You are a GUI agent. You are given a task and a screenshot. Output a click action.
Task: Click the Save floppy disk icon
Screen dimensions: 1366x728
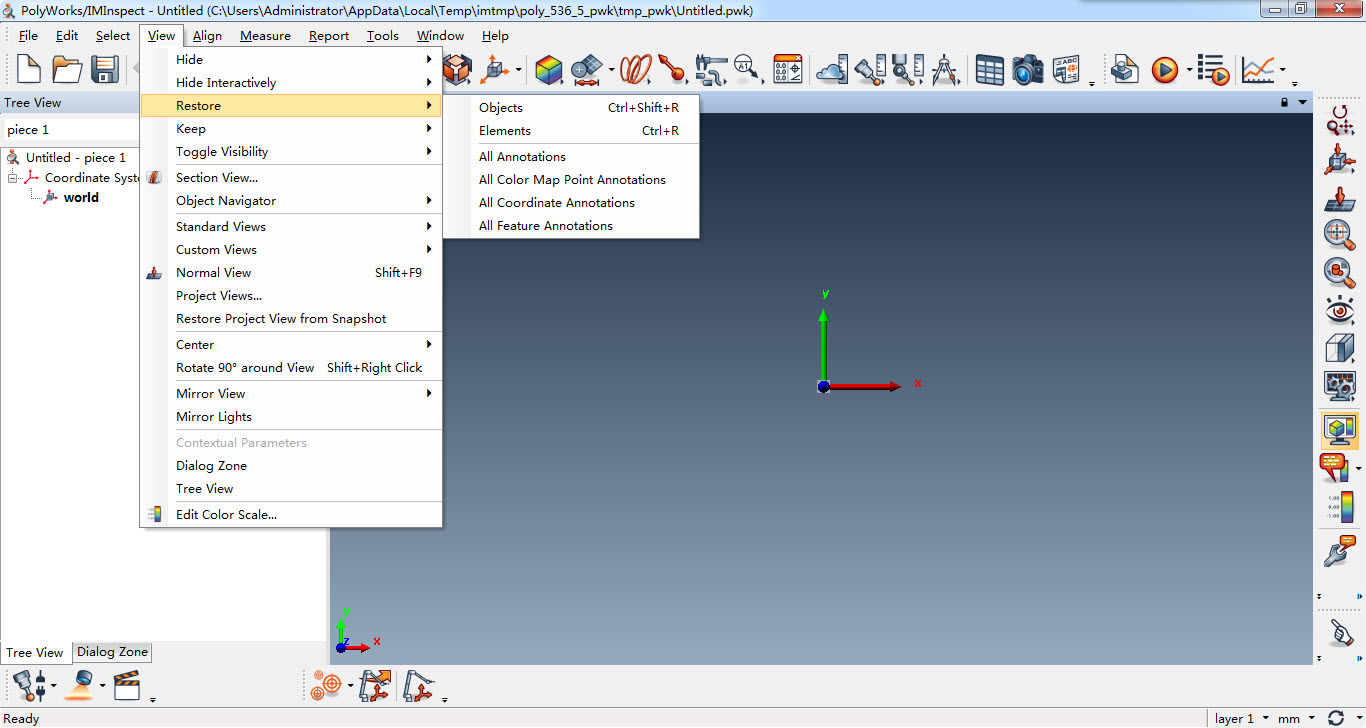coord(105,69)
